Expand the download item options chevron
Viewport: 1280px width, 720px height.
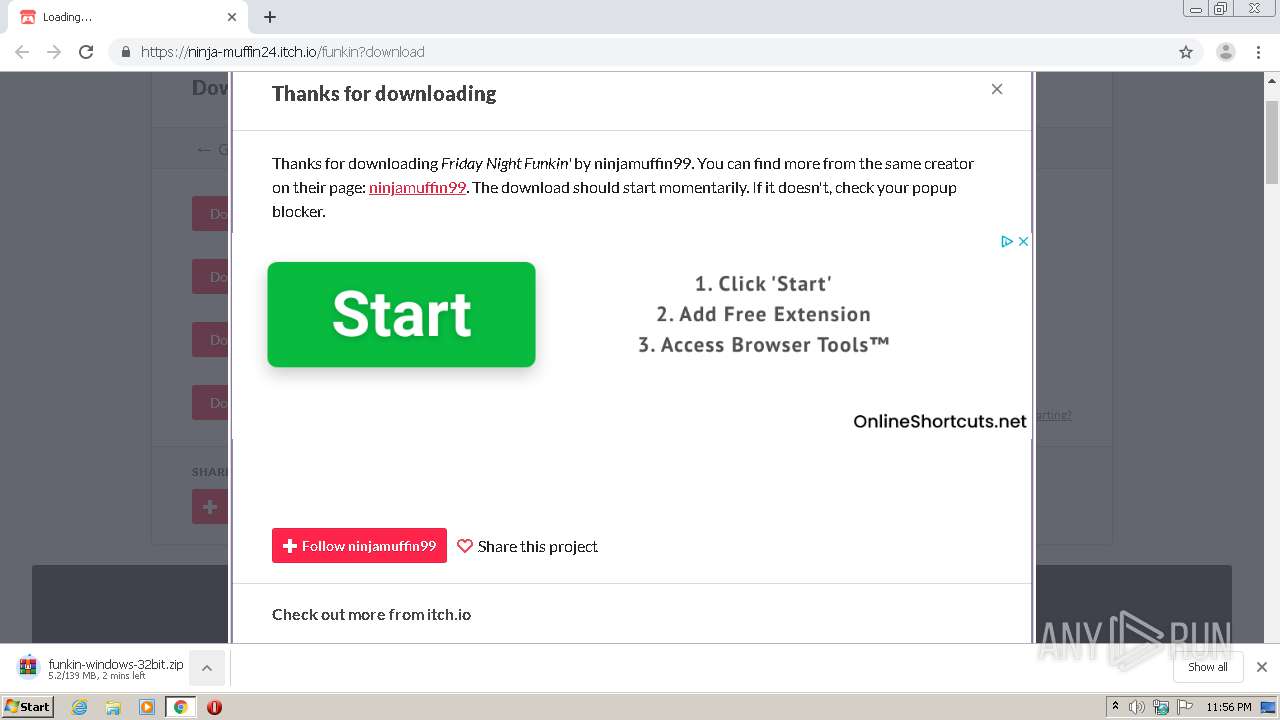tap(207, 668)
